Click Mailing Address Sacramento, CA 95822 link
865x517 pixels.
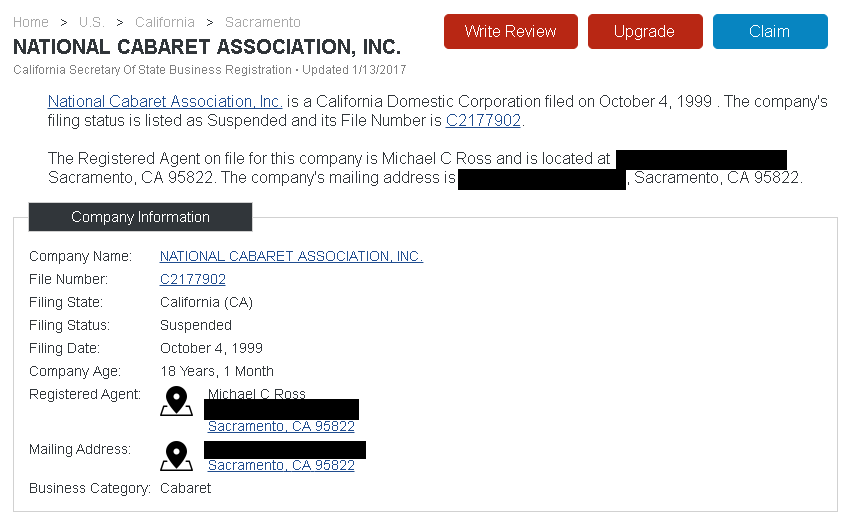[281, 465]
